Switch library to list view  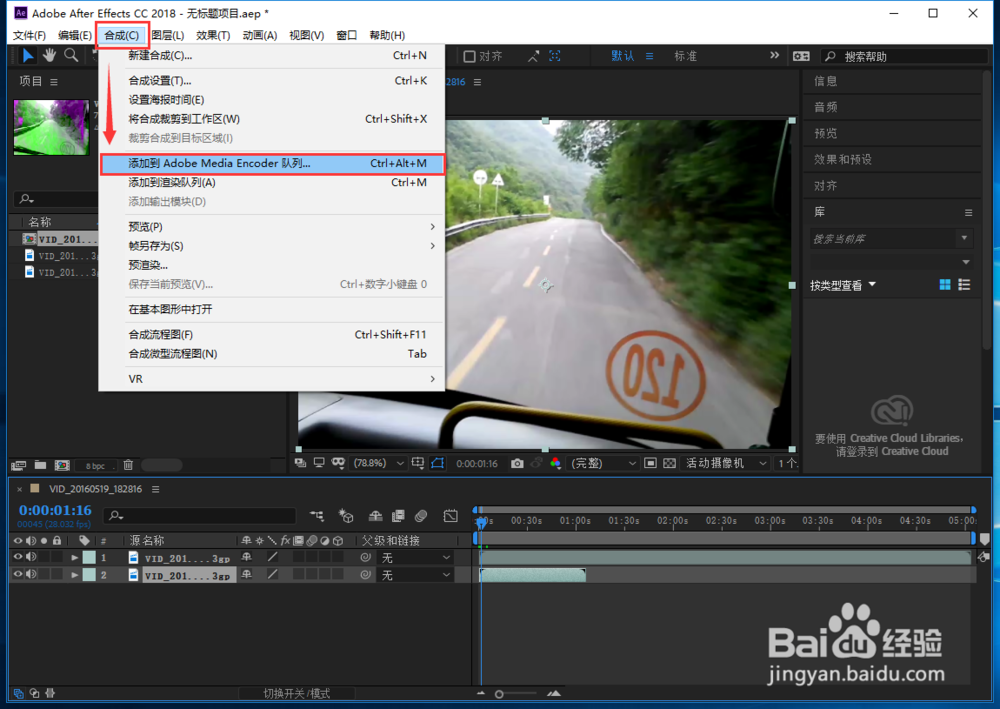(964, 285)
